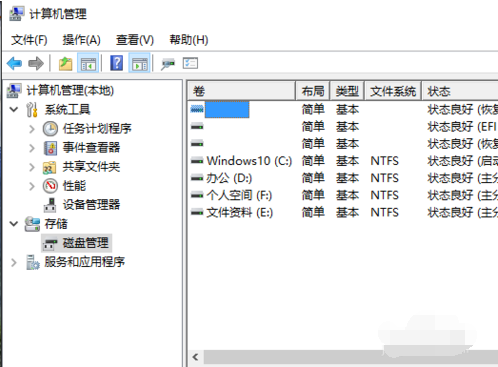Screen dimensions: 498x367
Task: Open the 帮助(H) menu
Action: point(189,40)
